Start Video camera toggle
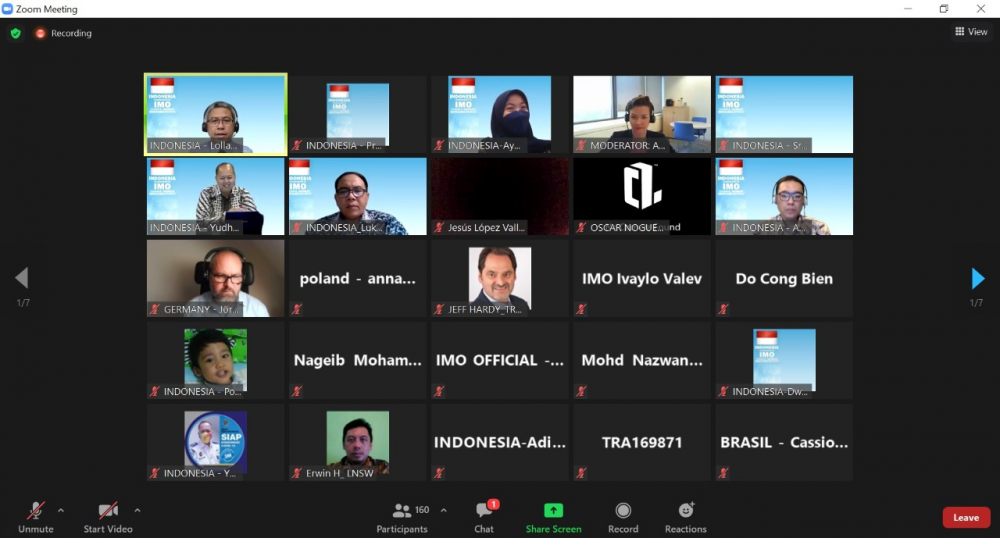The height and width of the screenshot is (538, 1000). click(x=108, y=518)
